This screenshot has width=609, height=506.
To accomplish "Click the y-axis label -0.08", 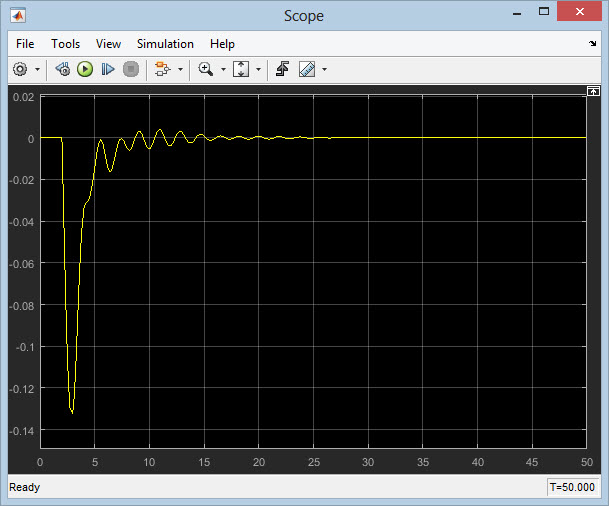I will [x=22, y=306].
